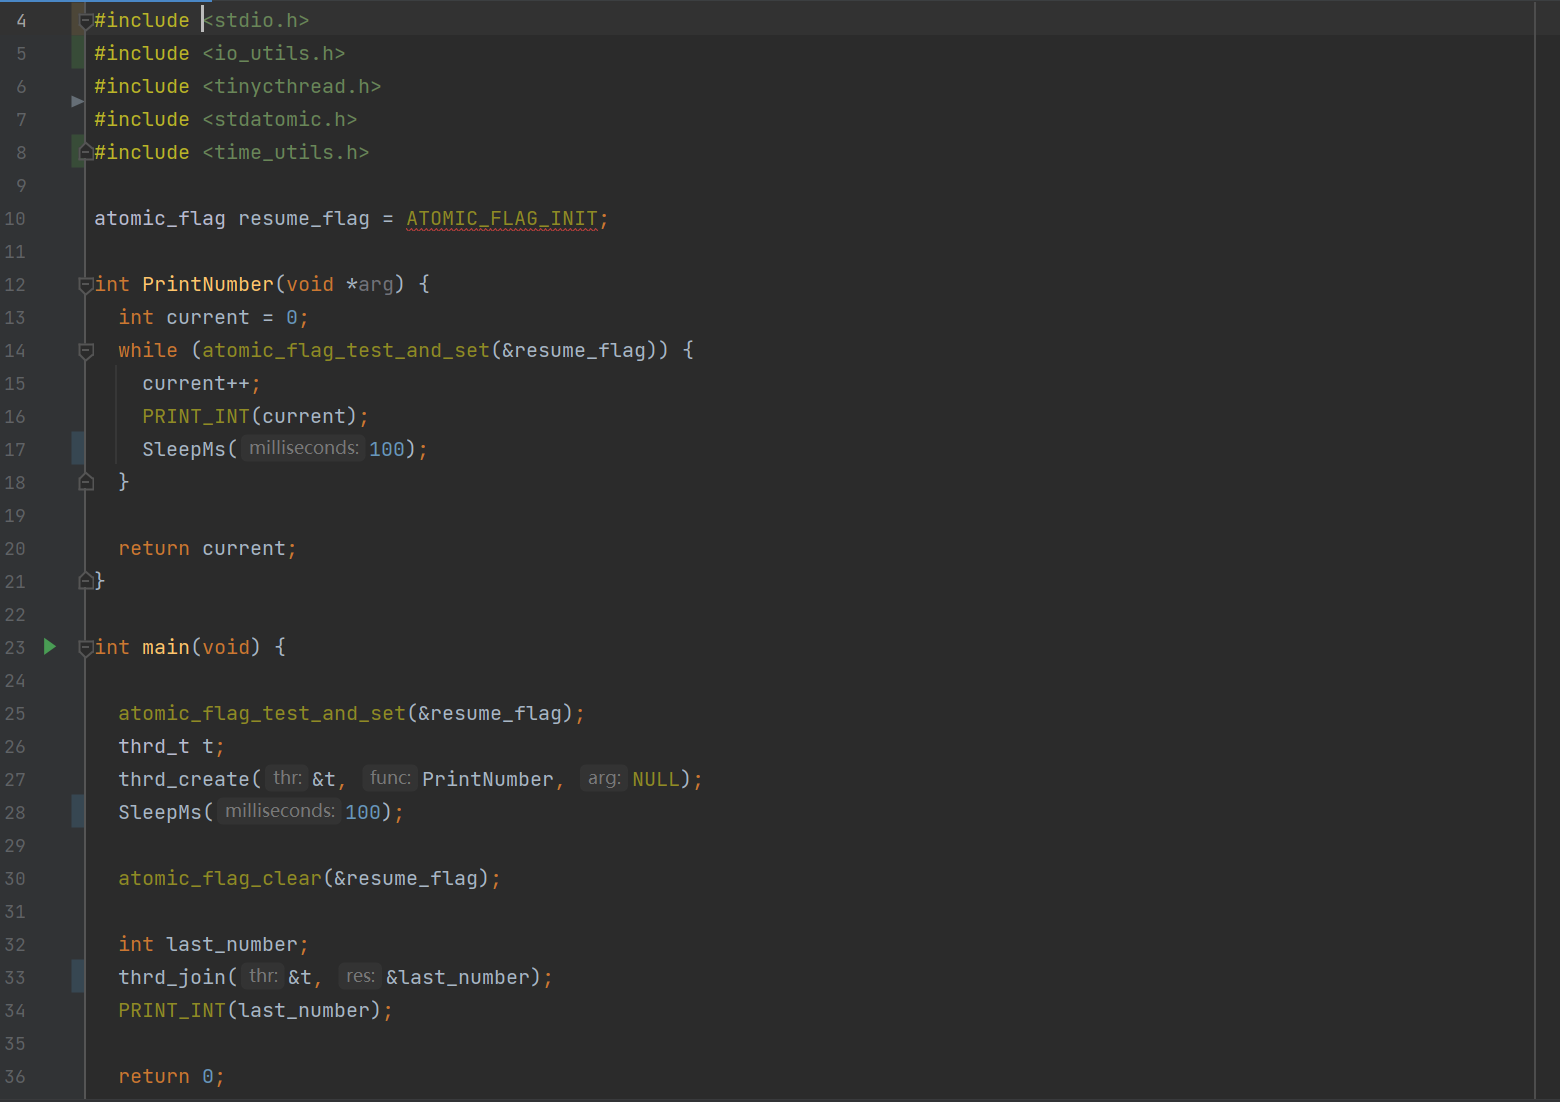1560x1102 pixels.
Task: Click the PrintNumber closing fold marker at line 21
Action: [86, 581]
